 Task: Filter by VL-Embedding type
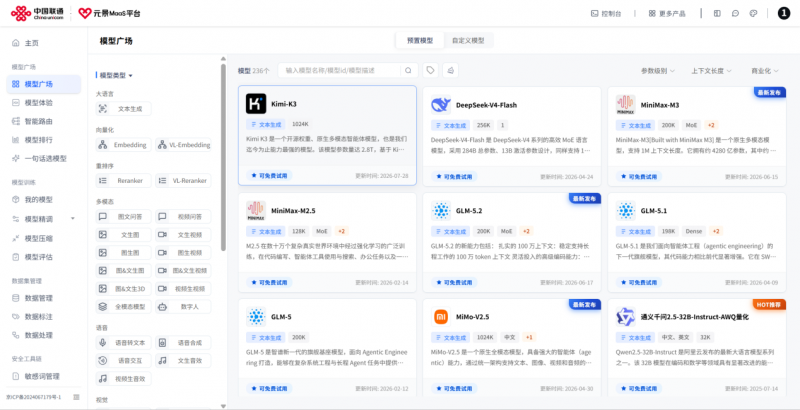tap(183, 145)
